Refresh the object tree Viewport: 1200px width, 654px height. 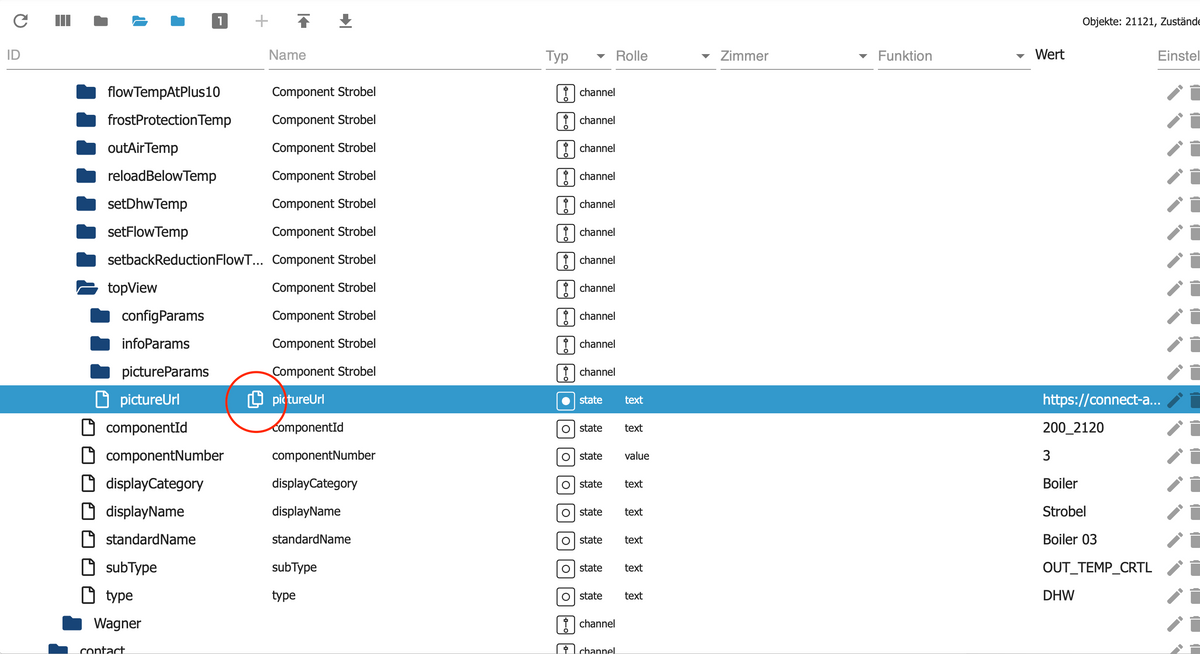pos(20,20)
